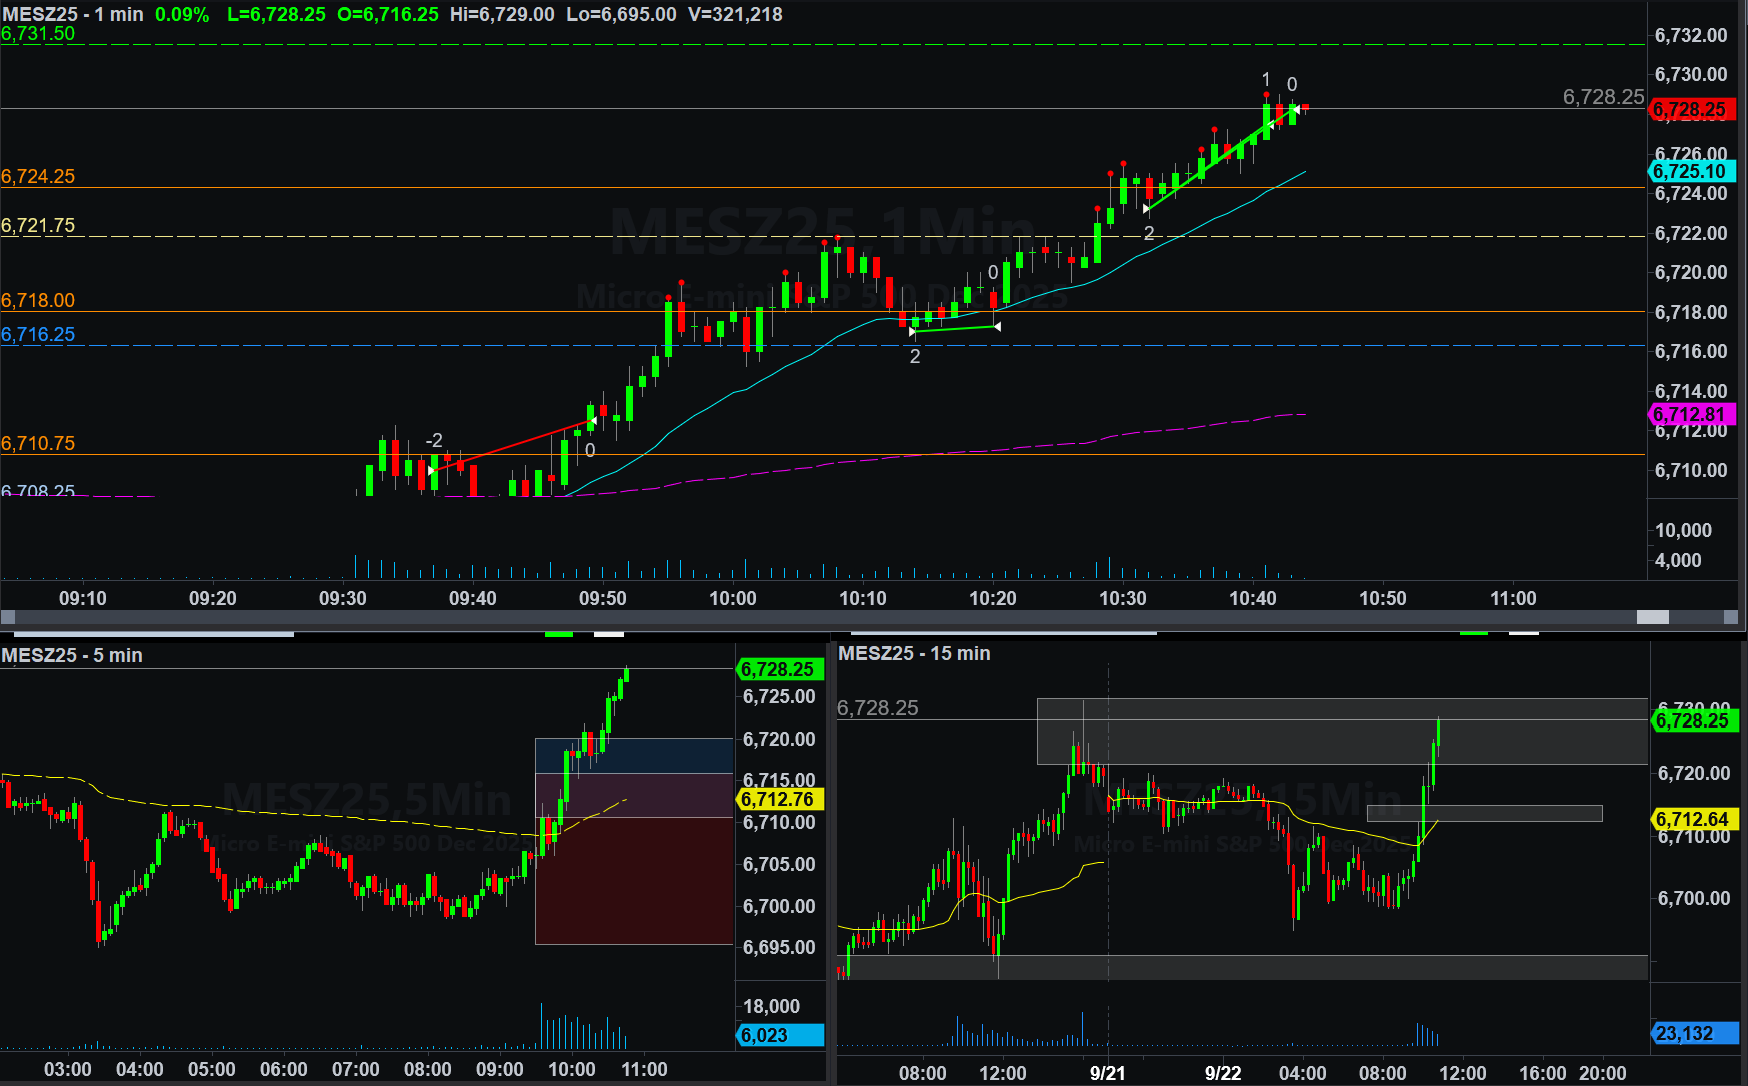Click the green 6,731.50 level label
The height and width of the screenshot is (1086, 1748).
pos(38,33)
